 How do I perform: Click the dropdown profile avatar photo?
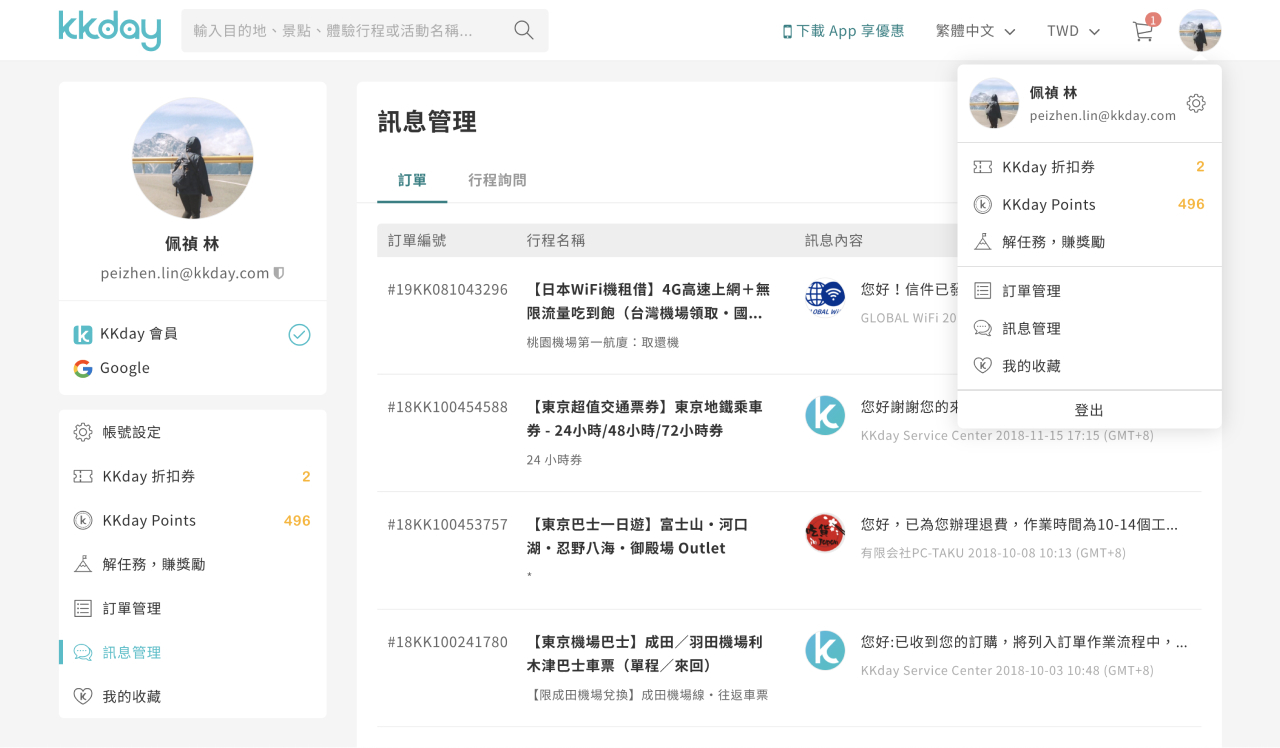[x=994, y=103]
